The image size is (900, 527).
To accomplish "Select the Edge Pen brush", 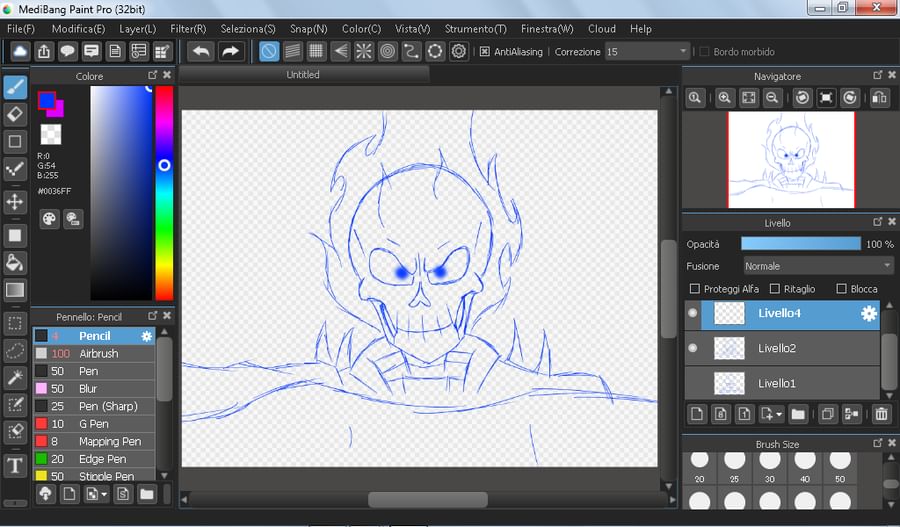I will point(94,459).
